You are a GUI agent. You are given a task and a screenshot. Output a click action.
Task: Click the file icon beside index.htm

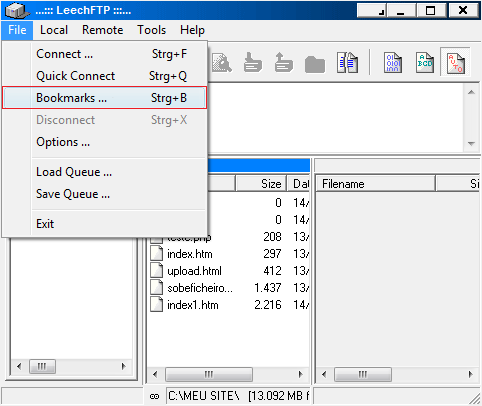point(157,254)
